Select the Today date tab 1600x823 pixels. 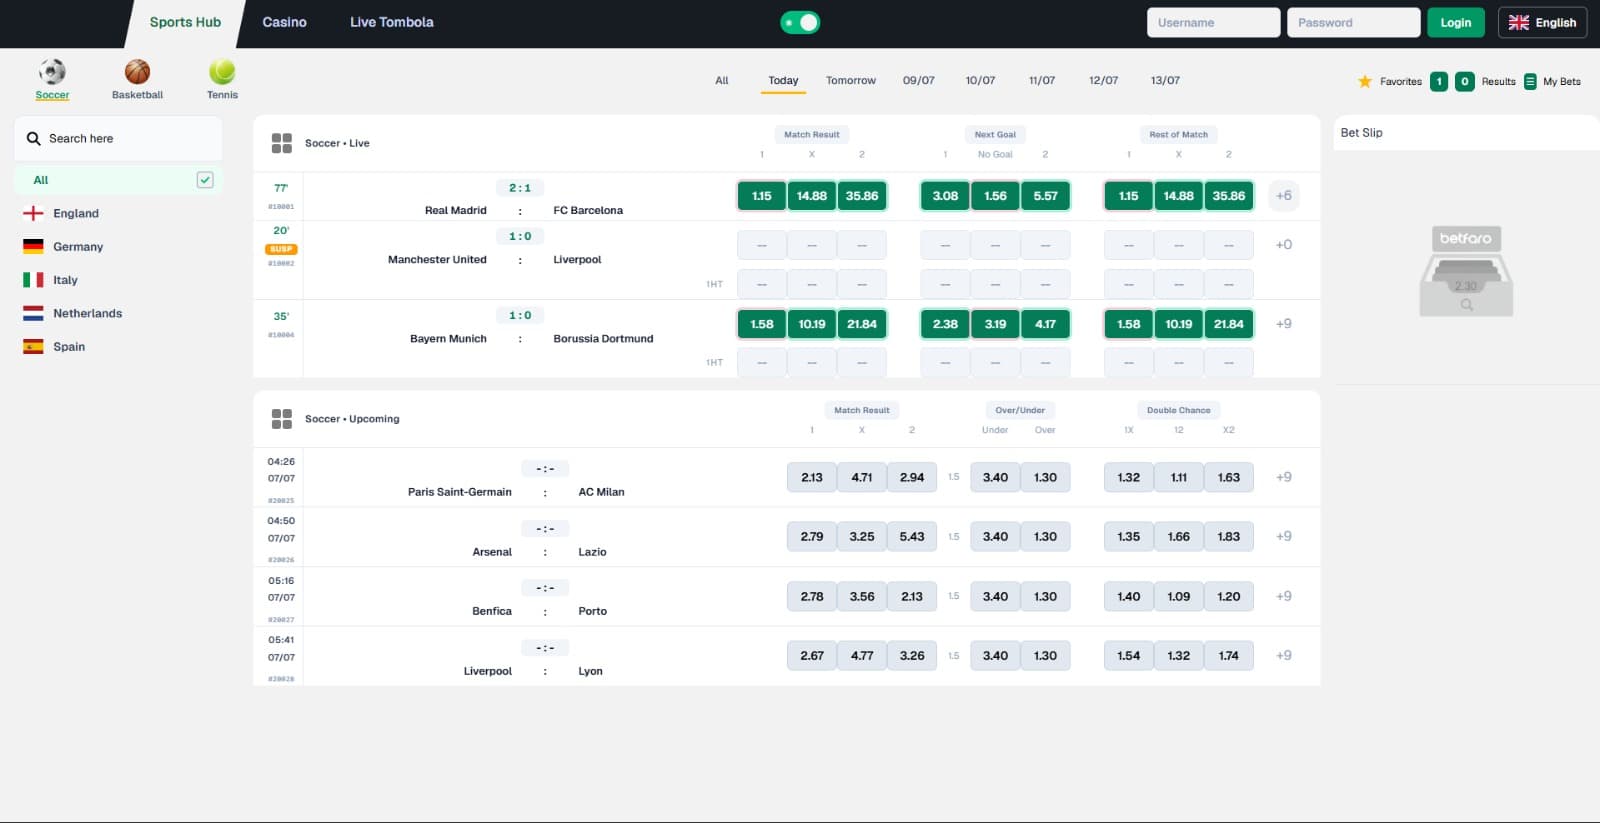pos(783,81)
